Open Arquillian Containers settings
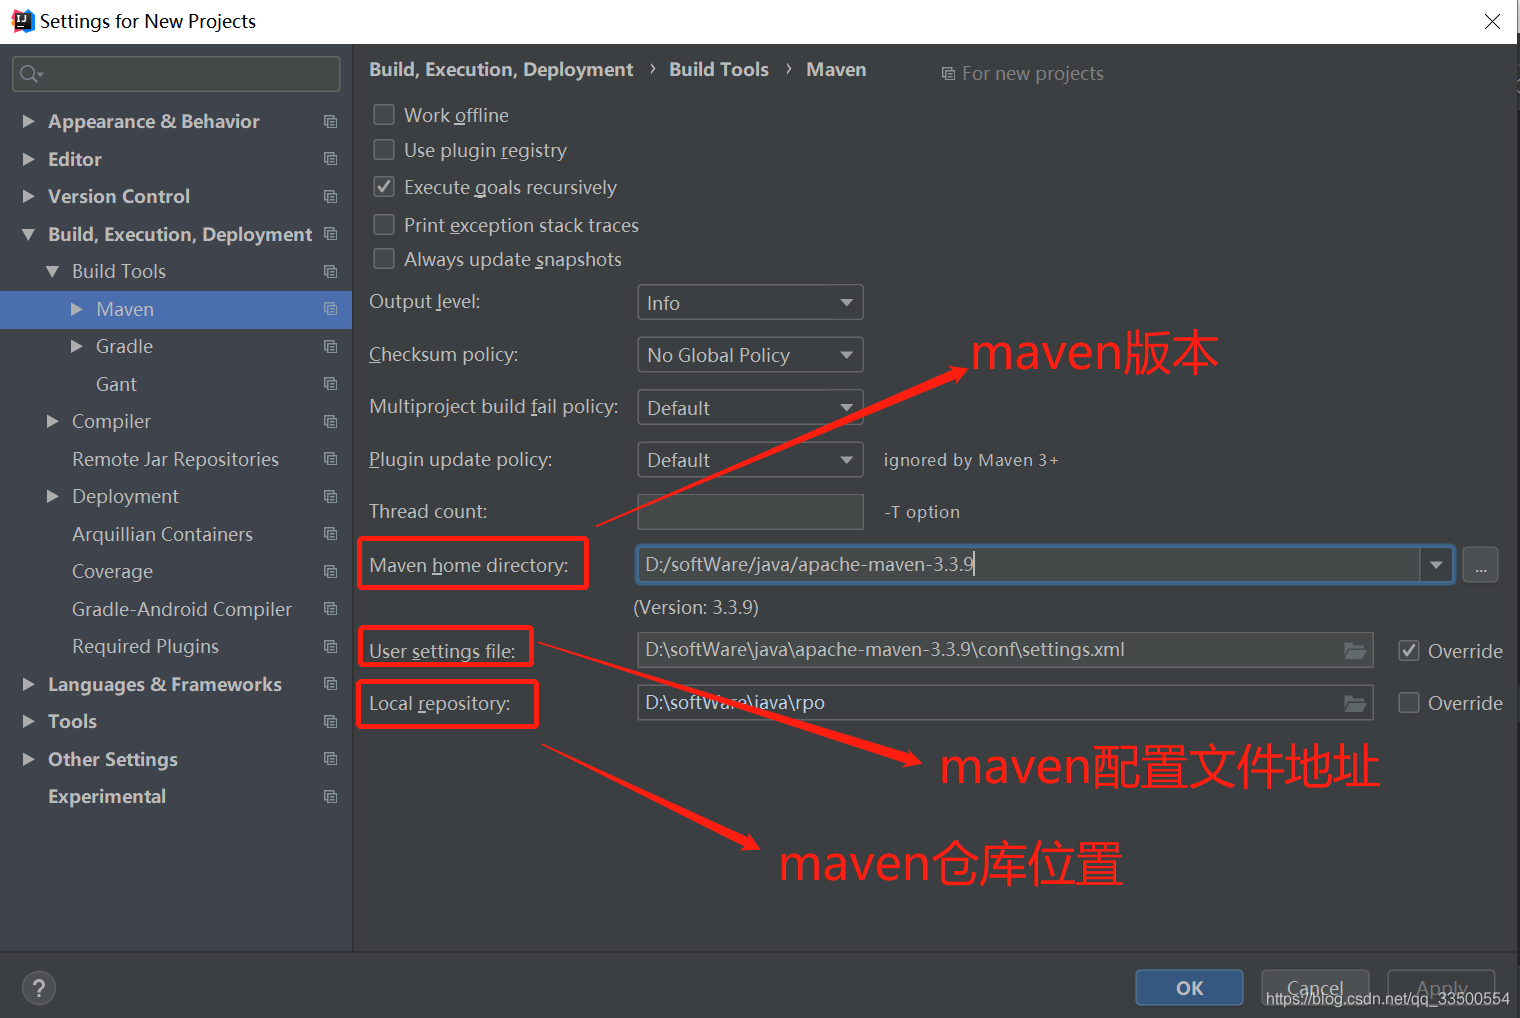The height and width of the screenshot is (1018, 1520). pos(162,534)
